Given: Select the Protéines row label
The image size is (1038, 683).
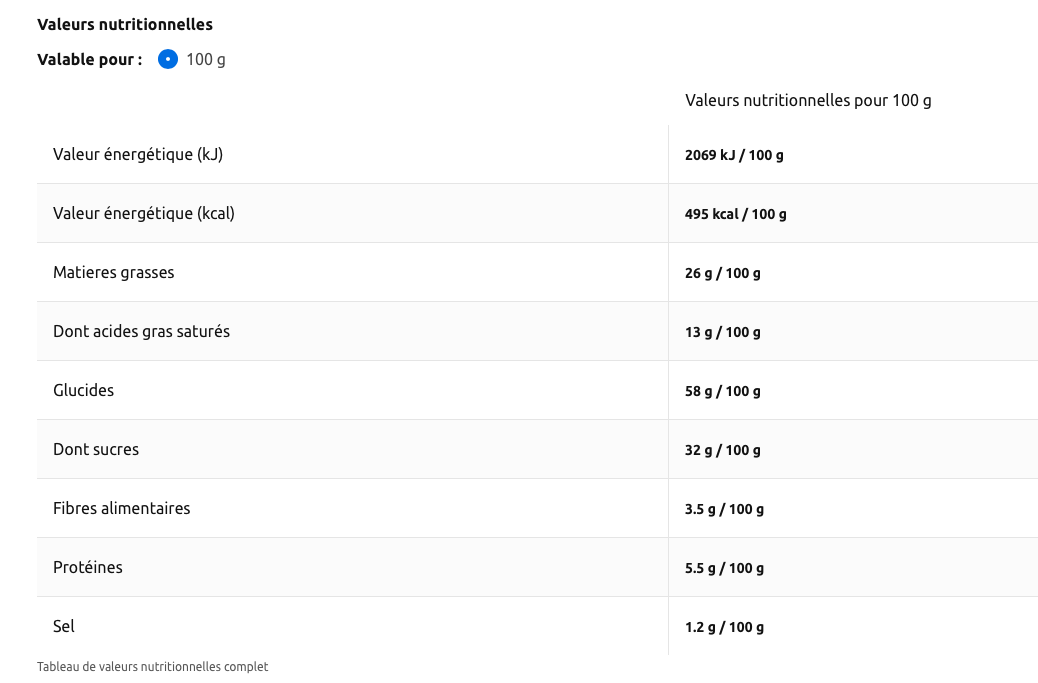Looking at the screenshot, I should [x=88, y=567].
